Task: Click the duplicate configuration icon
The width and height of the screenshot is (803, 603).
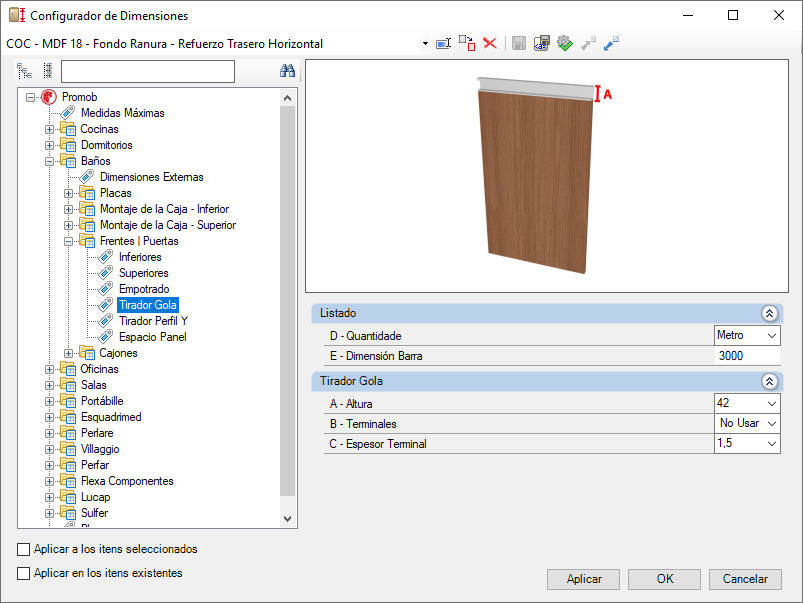Action: click(467, 43)
